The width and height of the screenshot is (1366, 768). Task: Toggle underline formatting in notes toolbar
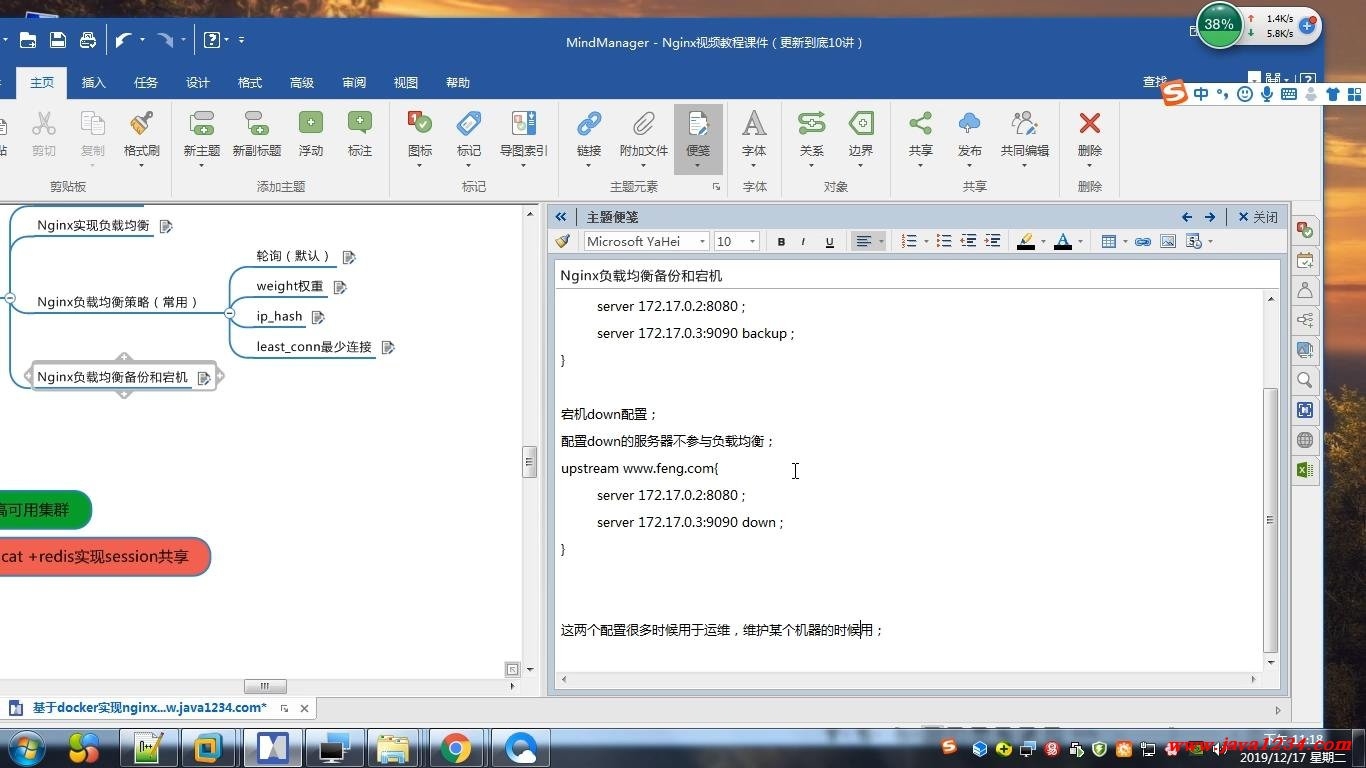tap(829, 241)
